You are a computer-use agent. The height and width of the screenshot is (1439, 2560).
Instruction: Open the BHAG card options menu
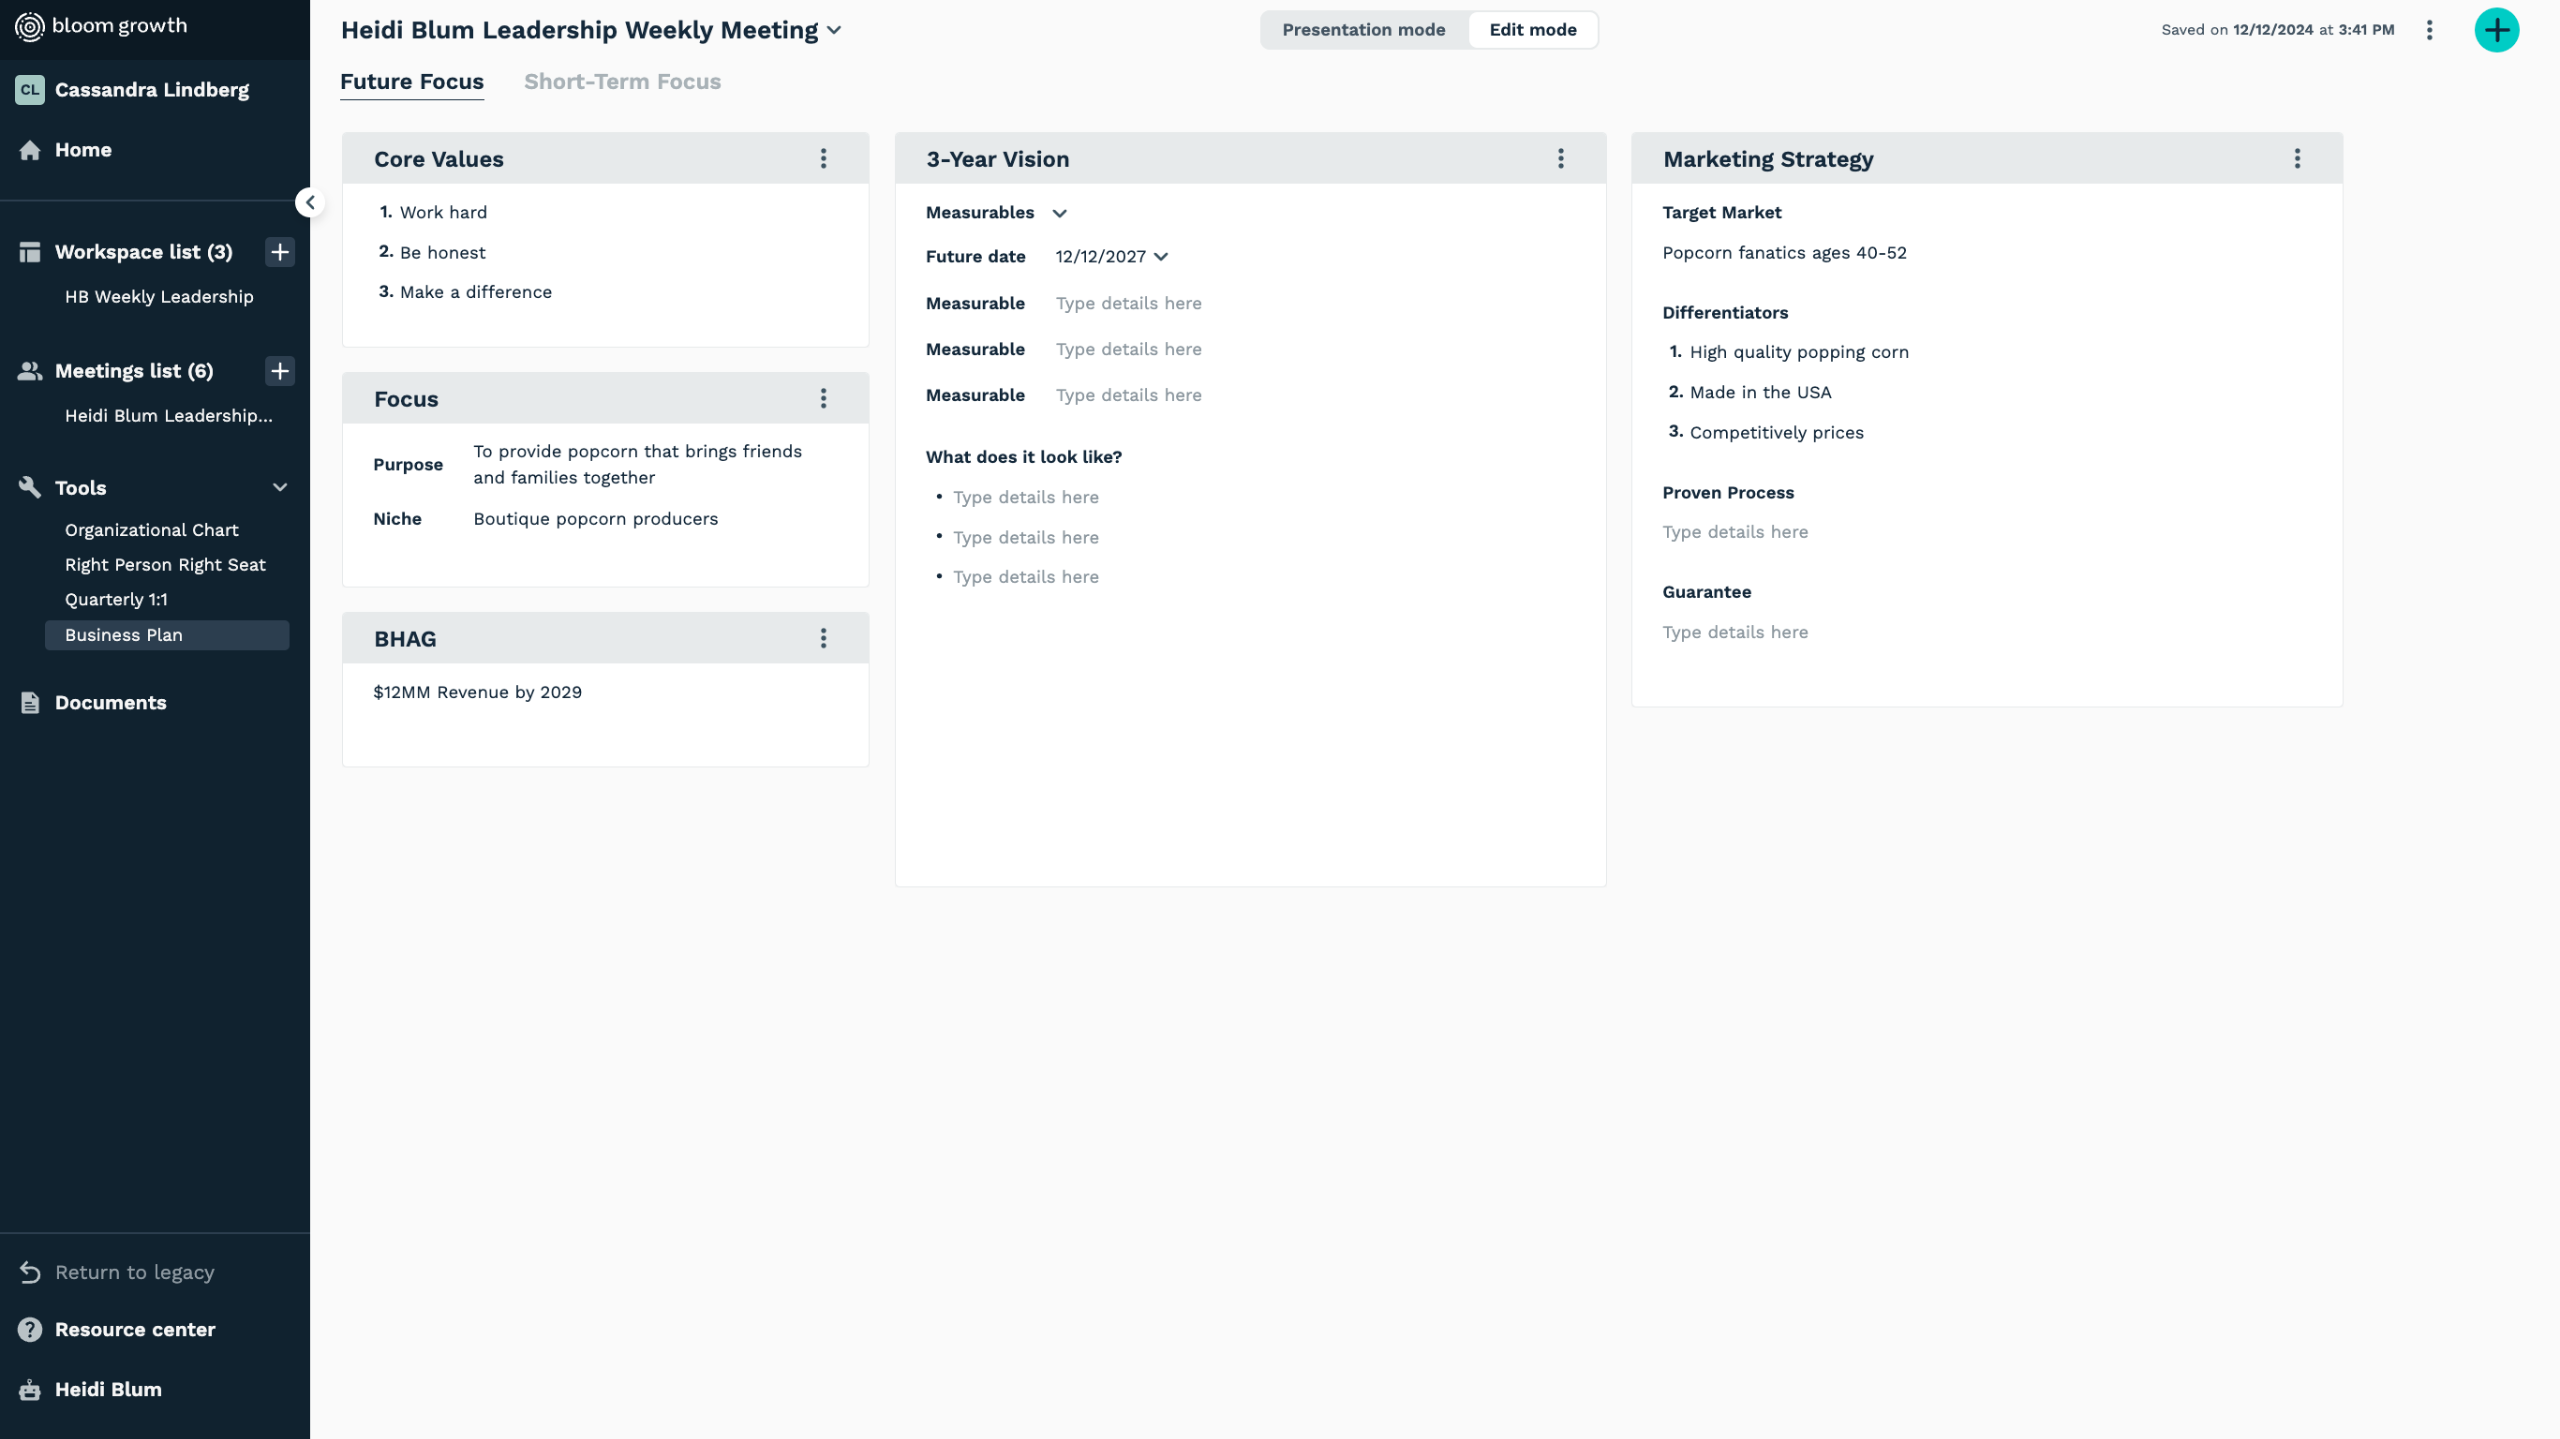pos(823,638)
